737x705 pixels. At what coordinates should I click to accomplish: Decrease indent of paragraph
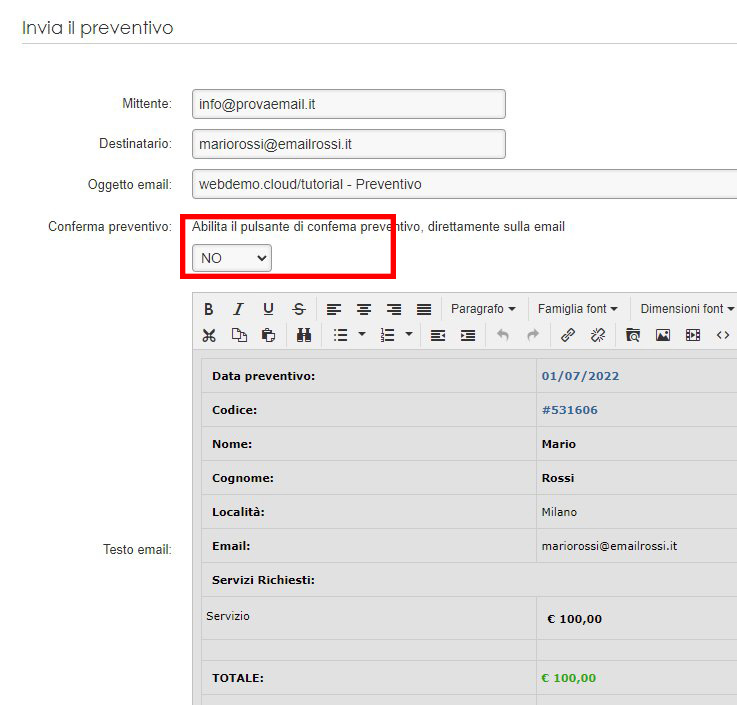[x=438, y=335]
